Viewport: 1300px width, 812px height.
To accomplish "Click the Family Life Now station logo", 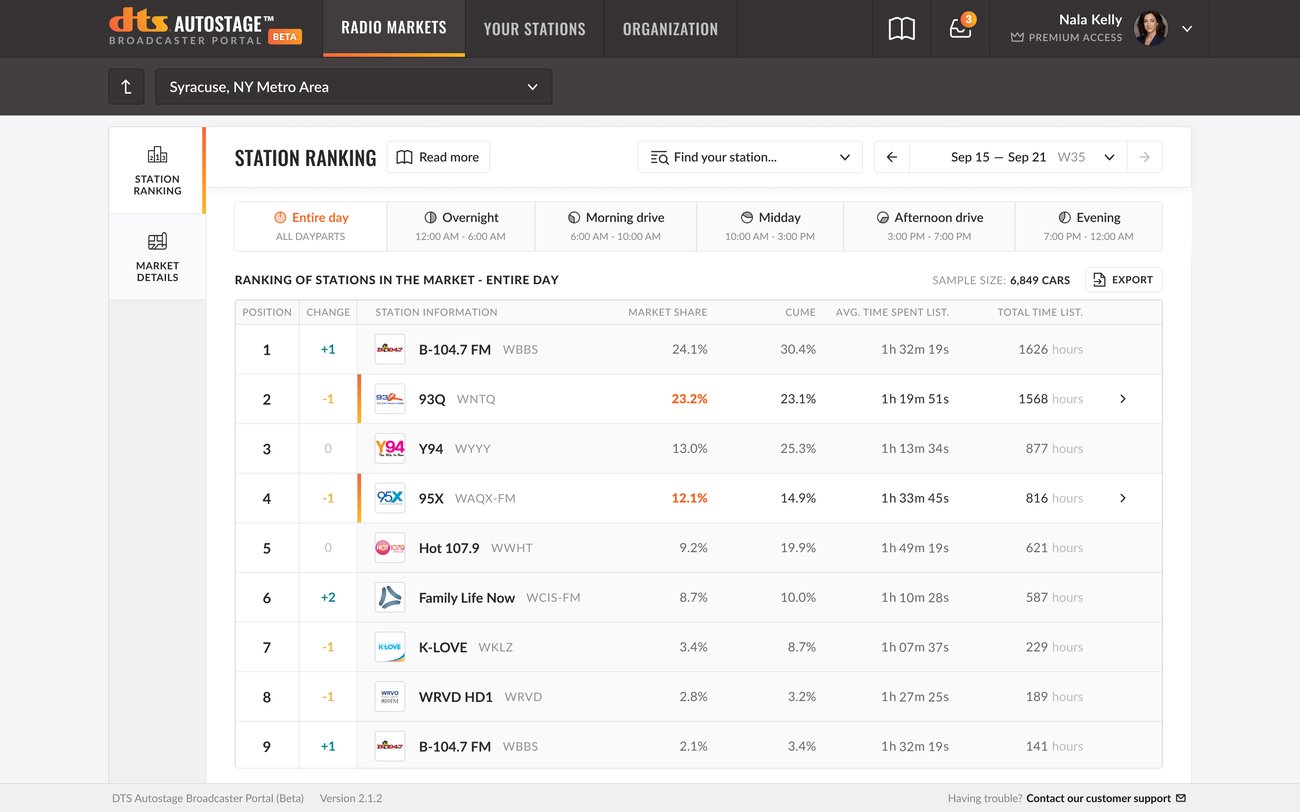I will click(x=390, y=598).
